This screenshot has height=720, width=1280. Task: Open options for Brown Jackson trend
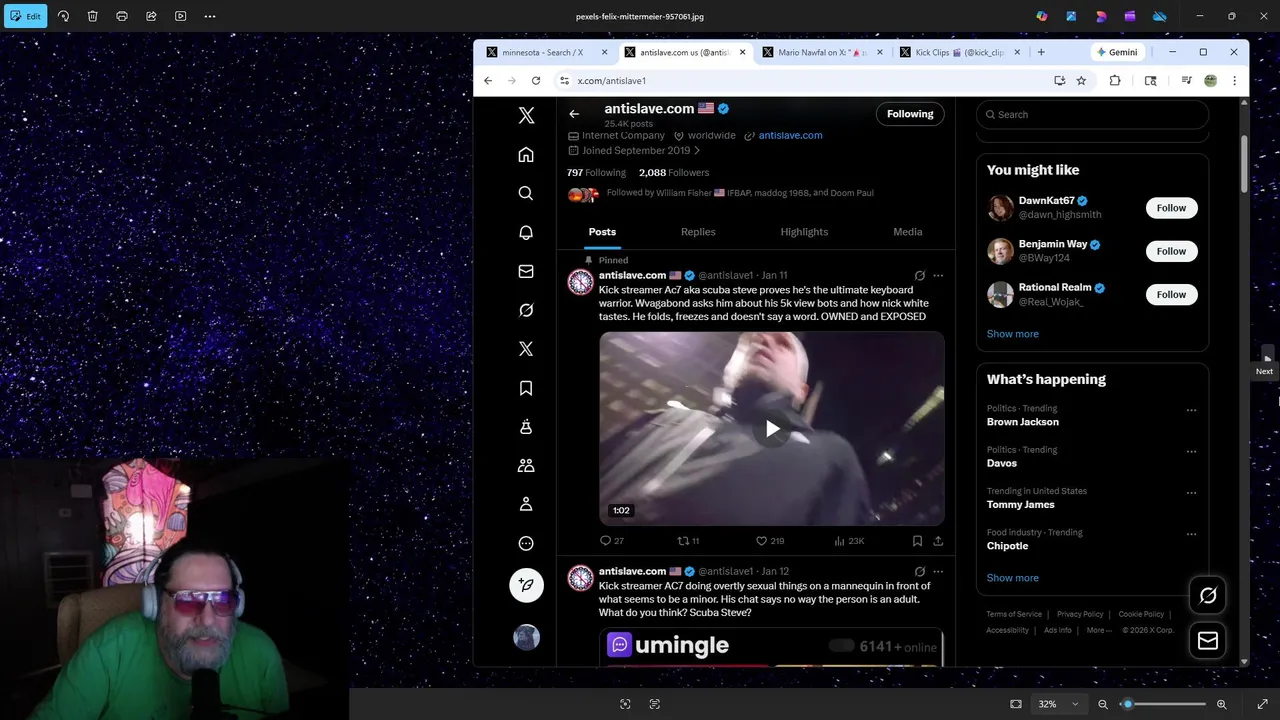click(x=1191, y=410)
